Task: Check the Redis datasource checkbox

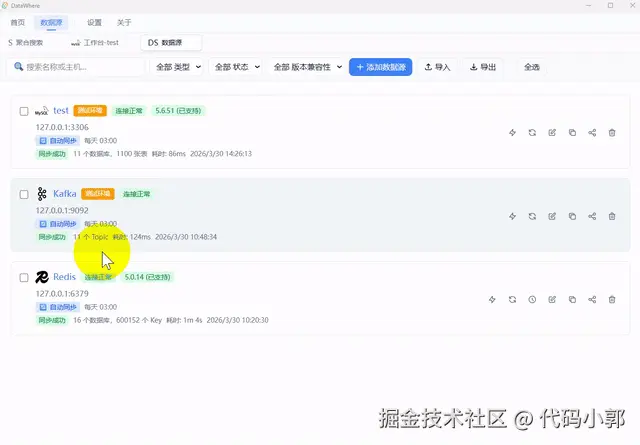Action: 24,278
